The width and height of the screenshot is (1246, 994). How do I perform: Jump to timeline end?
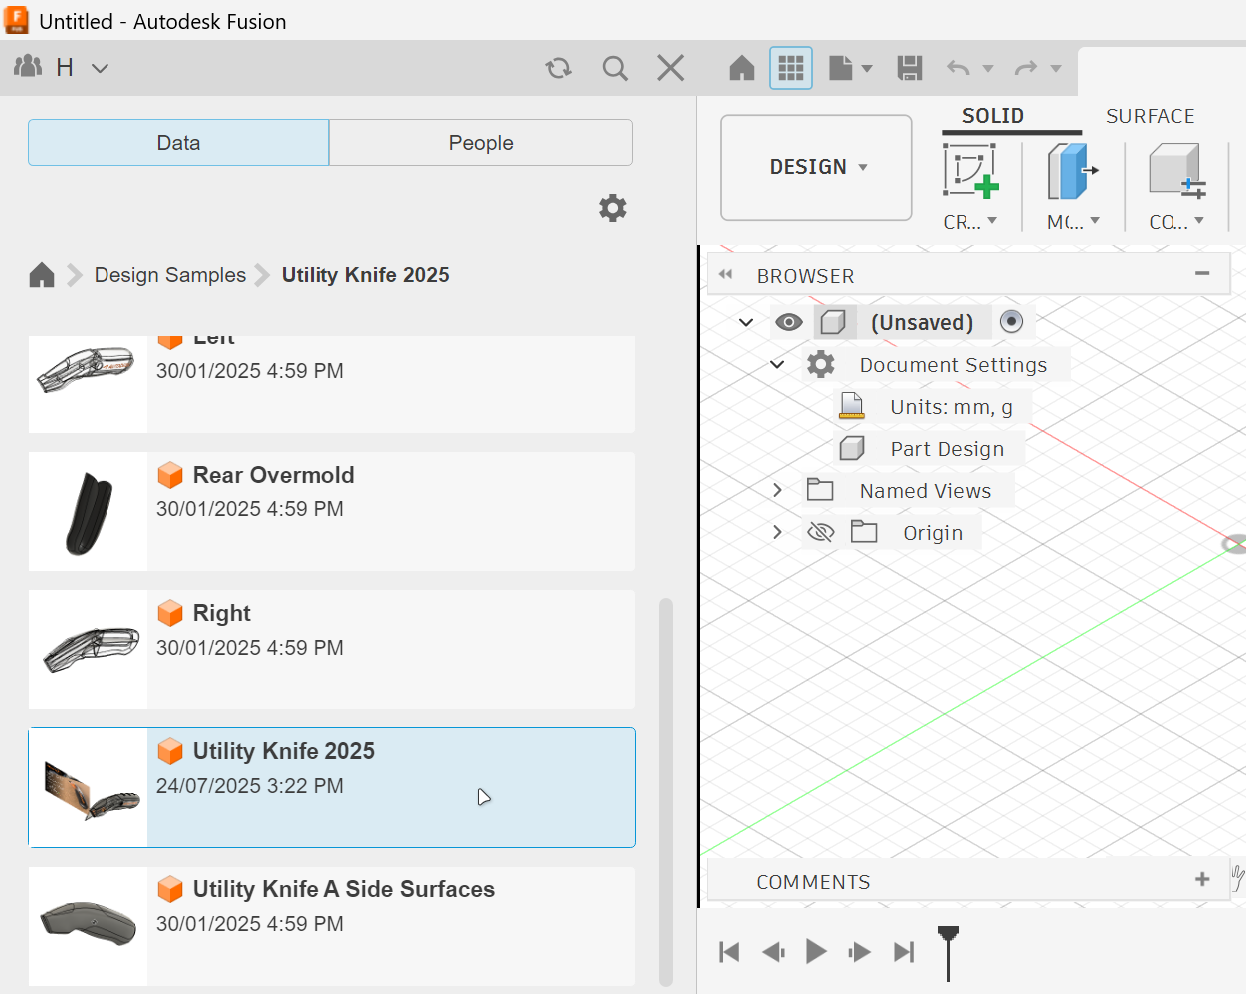[904, 952]
